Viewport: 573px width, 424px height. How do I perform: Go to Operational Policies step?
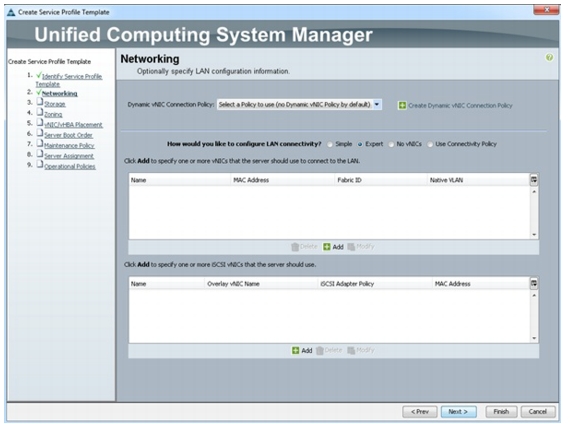70,166
